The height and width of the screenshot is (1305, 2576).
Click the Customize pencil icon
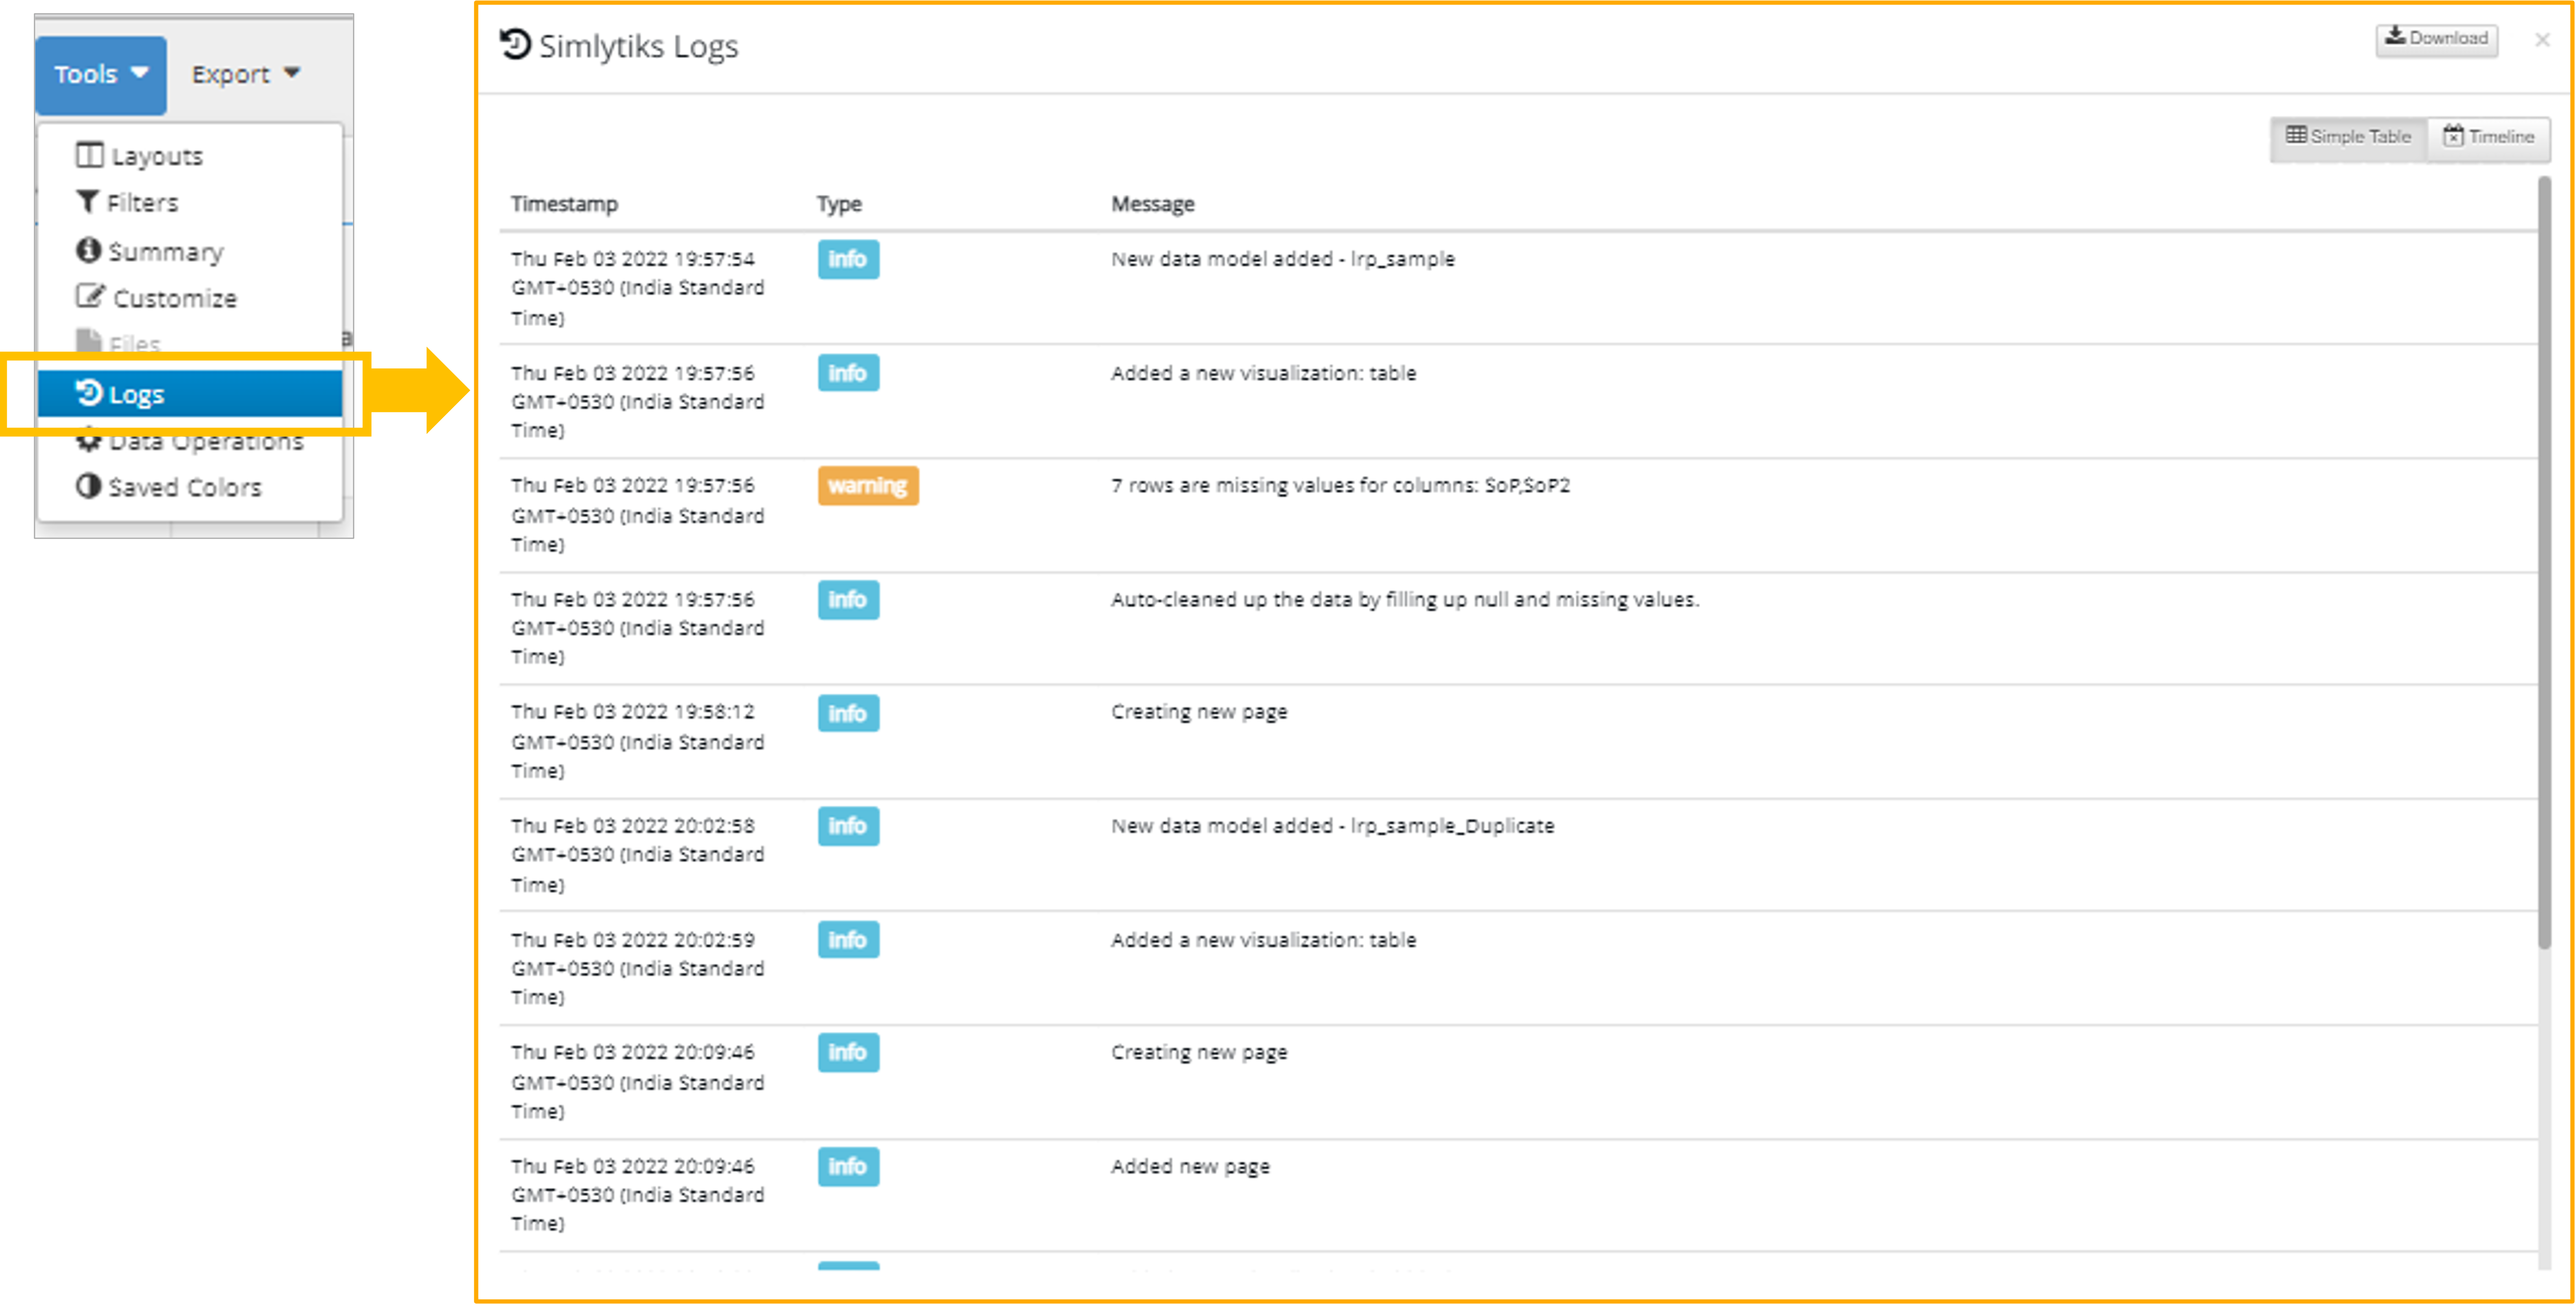tap(89, 296)
